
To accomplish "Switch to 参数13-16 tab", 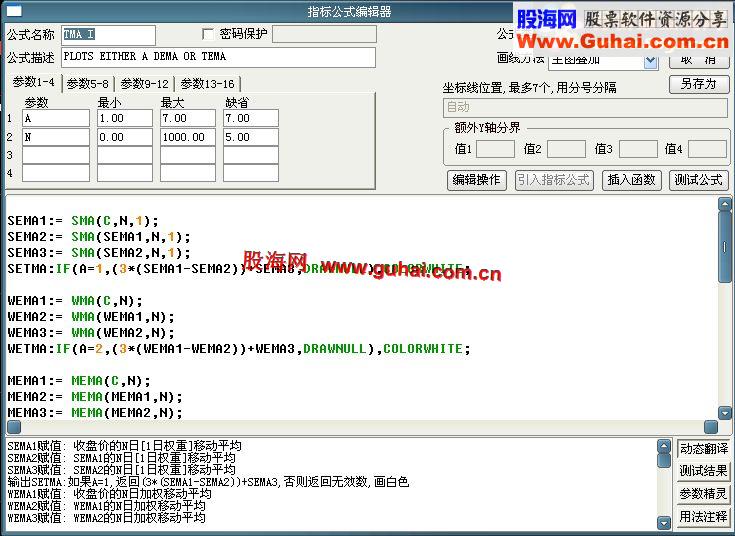I will coord(208,84).
